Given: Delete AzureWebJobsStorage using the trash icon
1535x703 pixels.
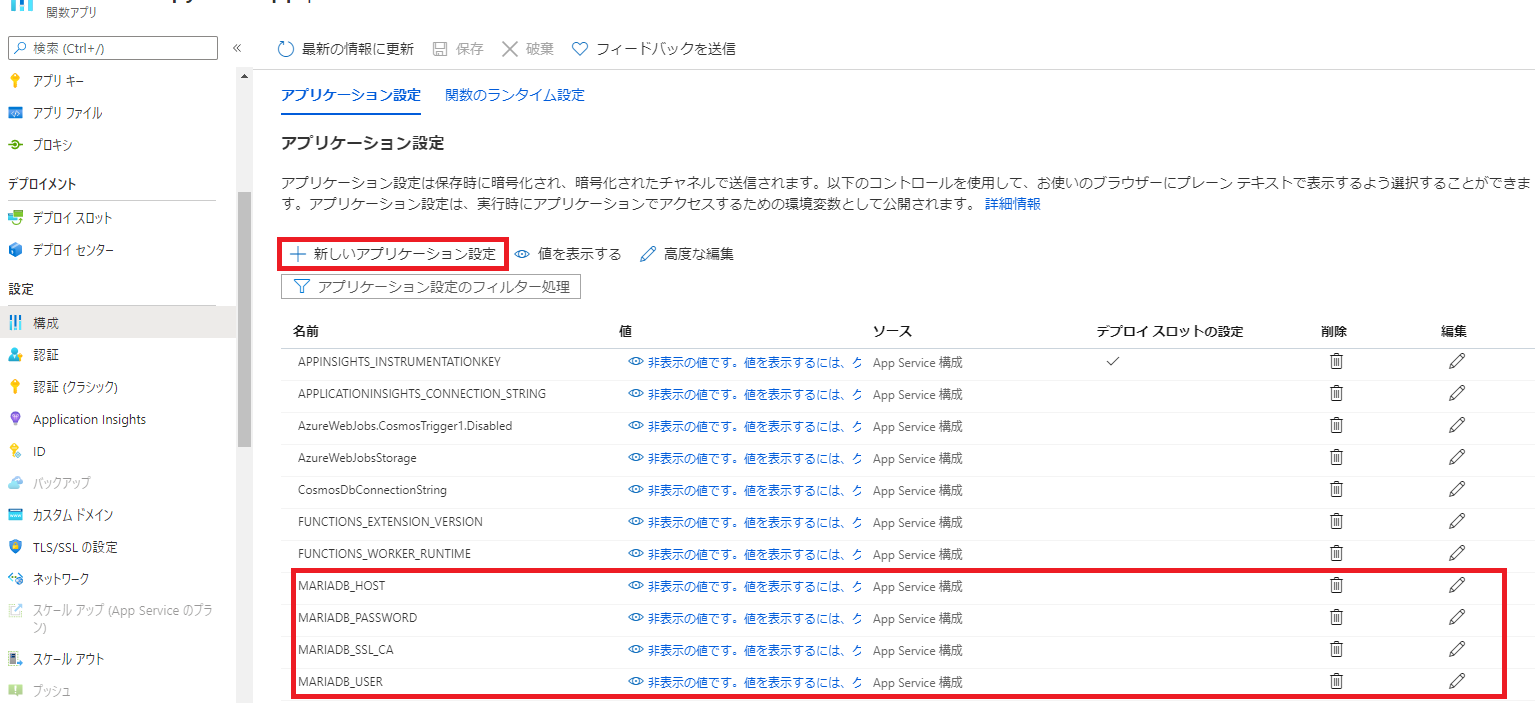Looking at the screenshot, I should coord(1336,457).
